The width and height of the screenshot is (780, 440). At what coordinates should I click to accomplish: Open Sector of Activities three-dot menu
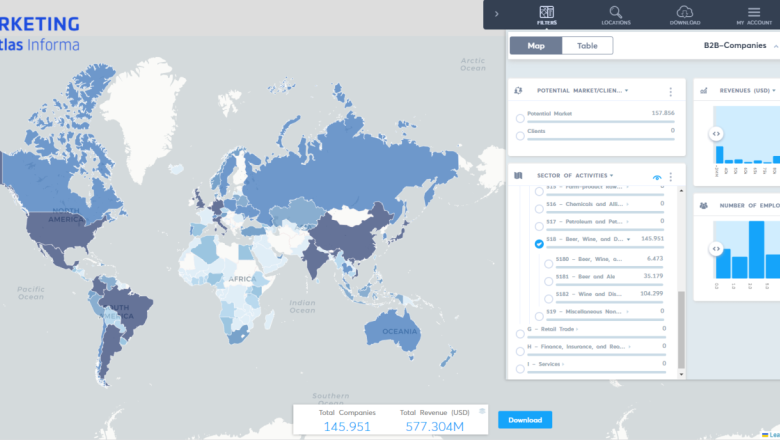[x=671, y=176]
